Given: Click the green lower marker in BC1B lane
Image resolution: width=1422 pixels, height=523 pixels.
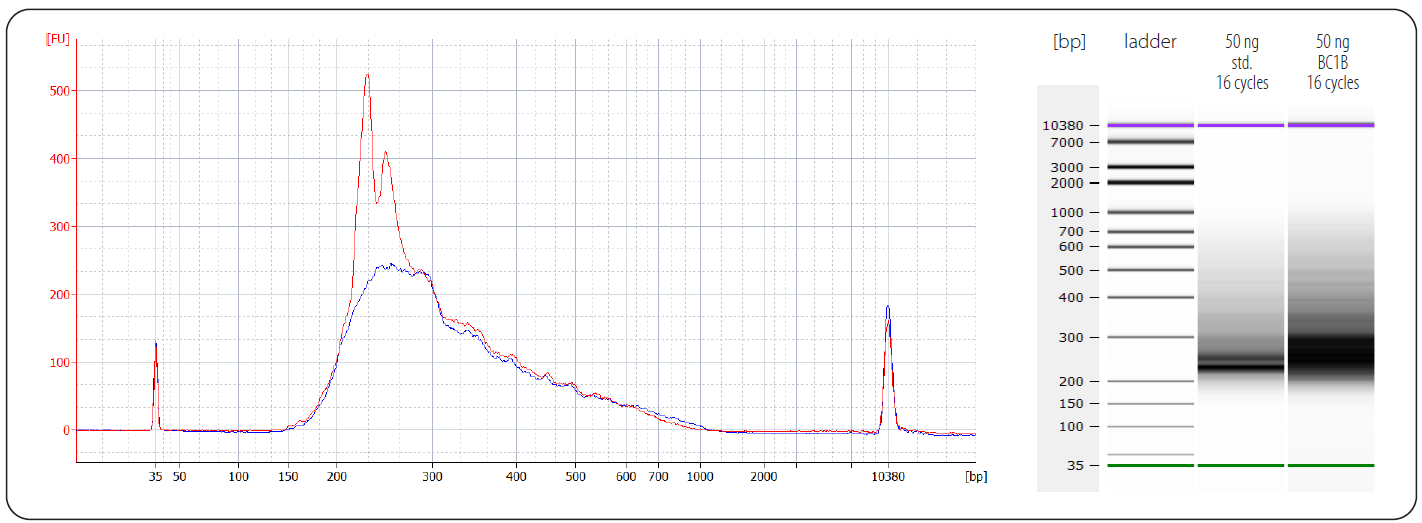Looking at the screenshot, I should pyautogui.click(x=1331, y=465).
